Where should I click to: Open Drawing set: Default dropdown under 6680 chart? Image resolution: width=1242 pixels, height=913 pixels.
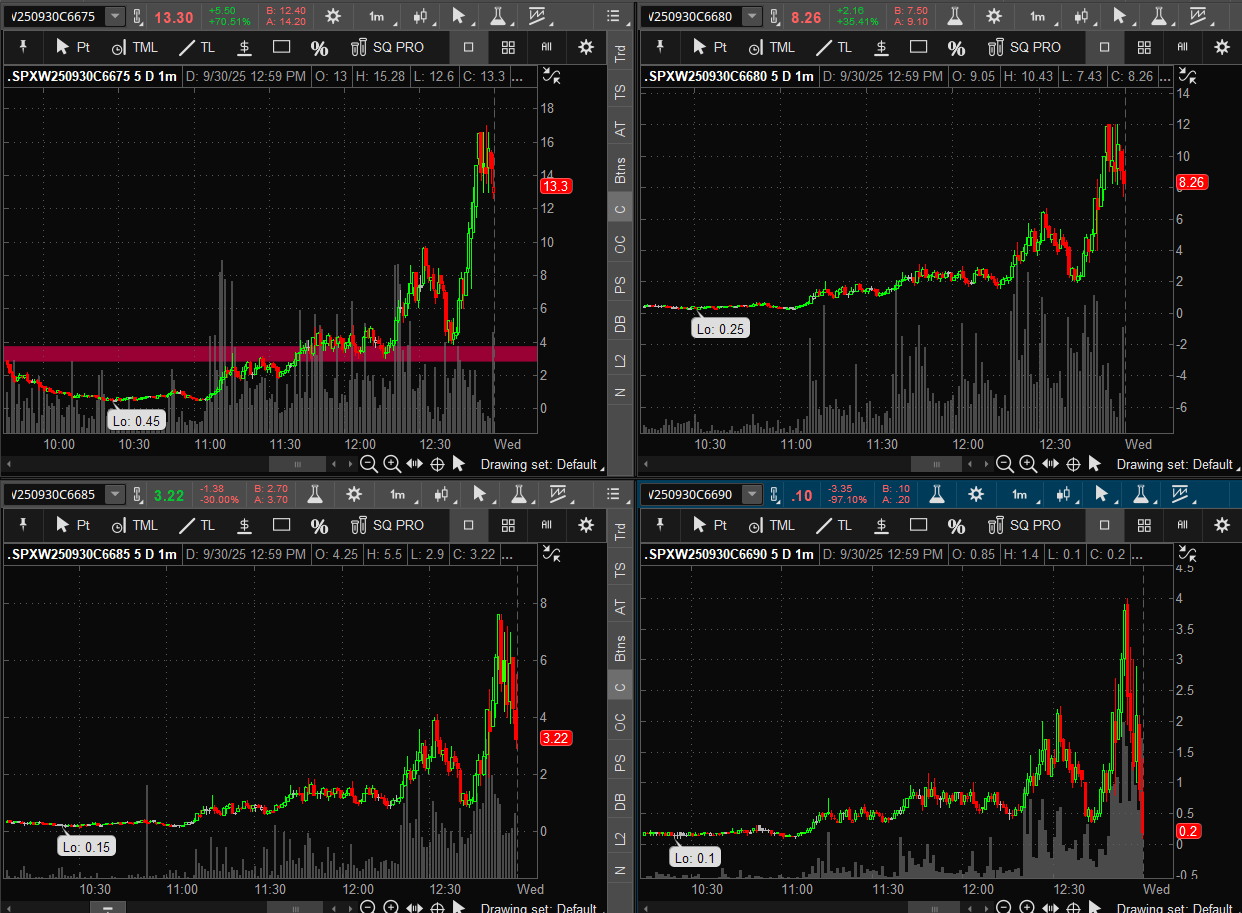click(x=1178, y=464)
